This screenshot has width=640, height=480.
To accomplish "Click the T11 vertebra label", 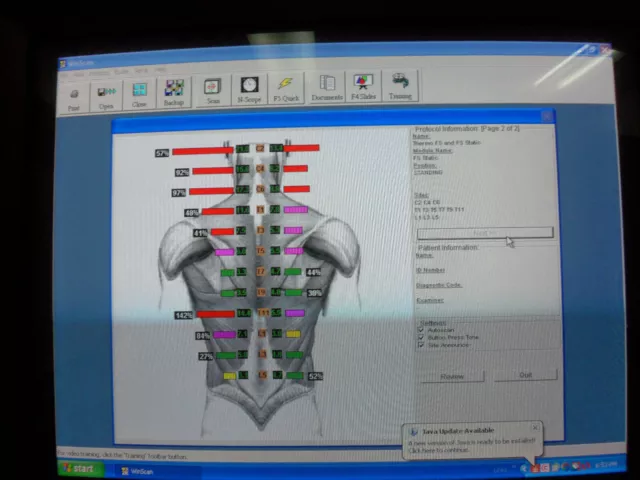I will coord(263,313).
